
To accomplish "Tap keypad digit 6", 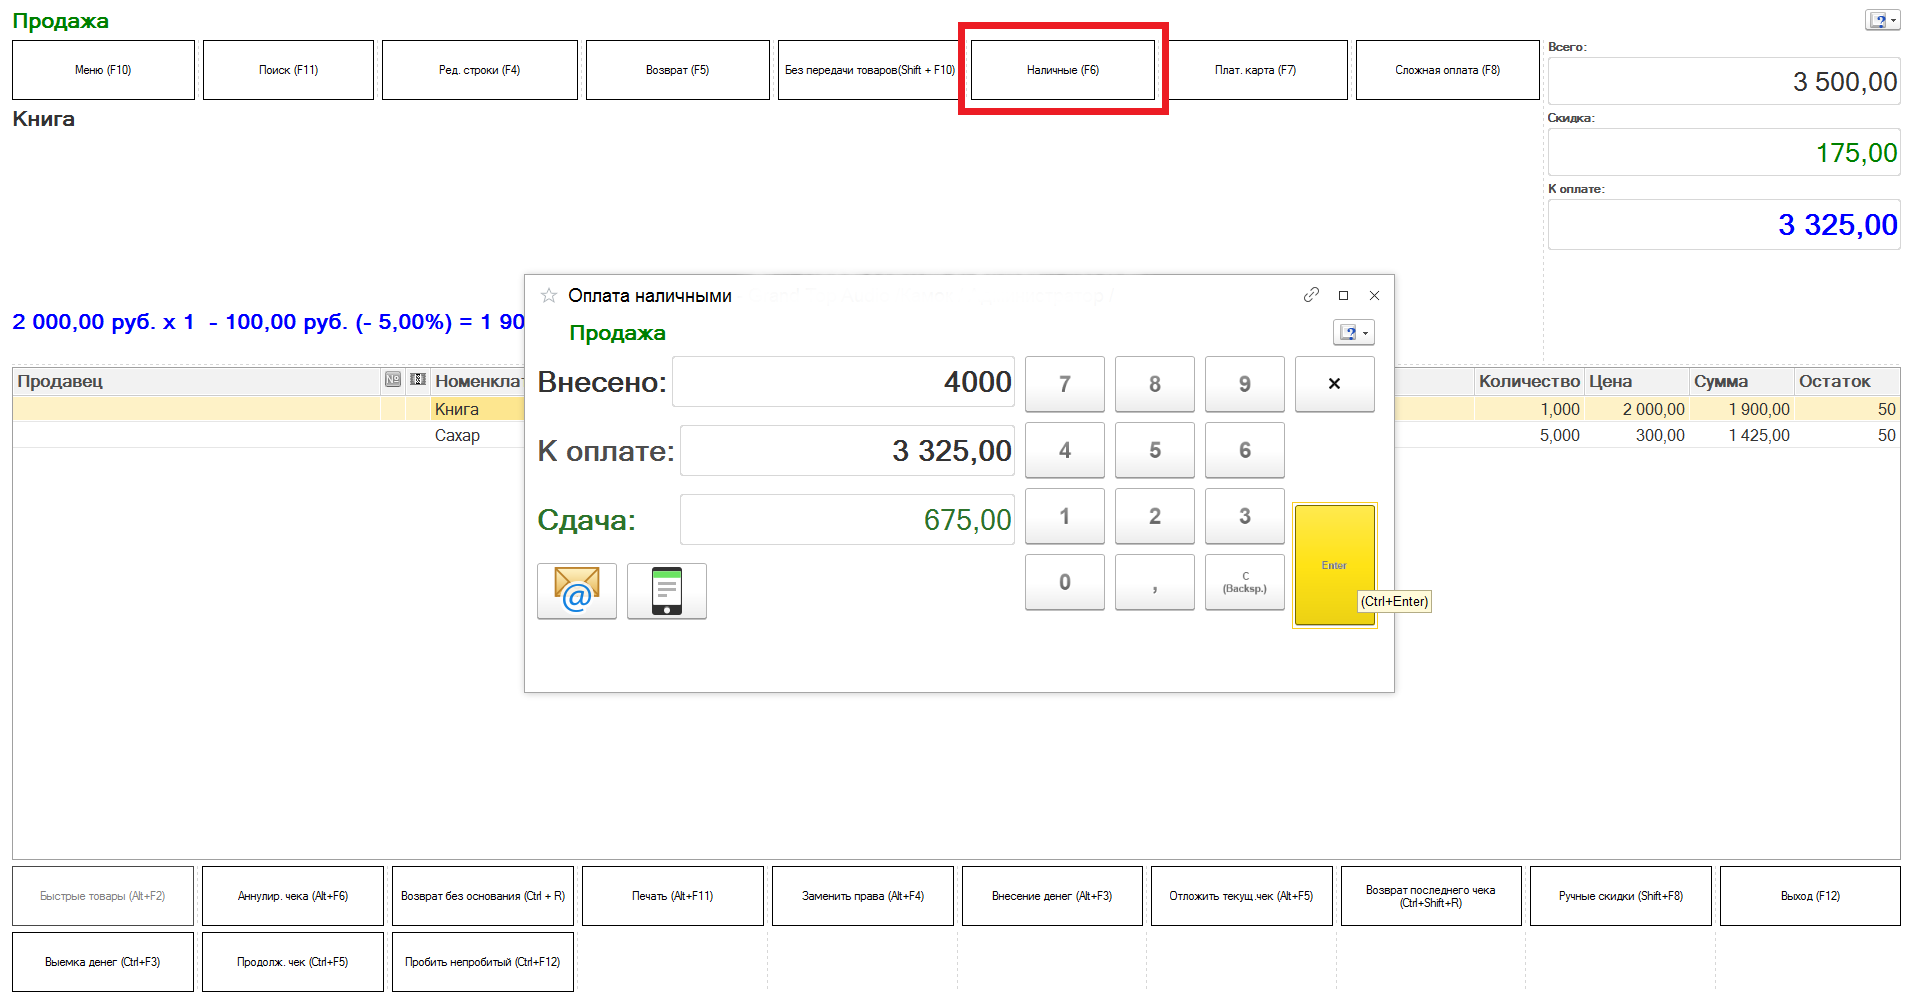I will point(1245,450).
